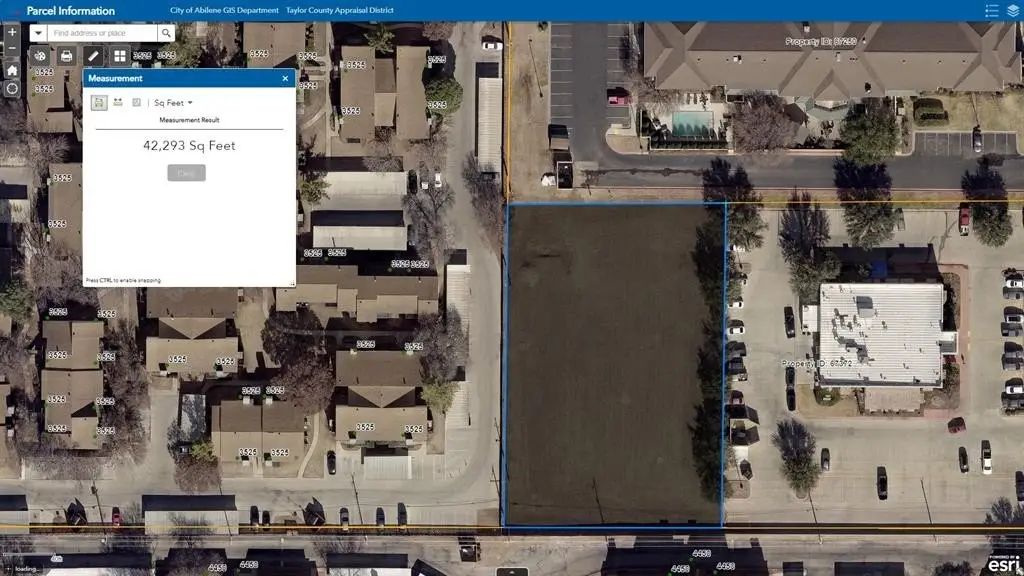Zoom in on the map
This screenshot has height=576, width=1024.
[12, 32]
